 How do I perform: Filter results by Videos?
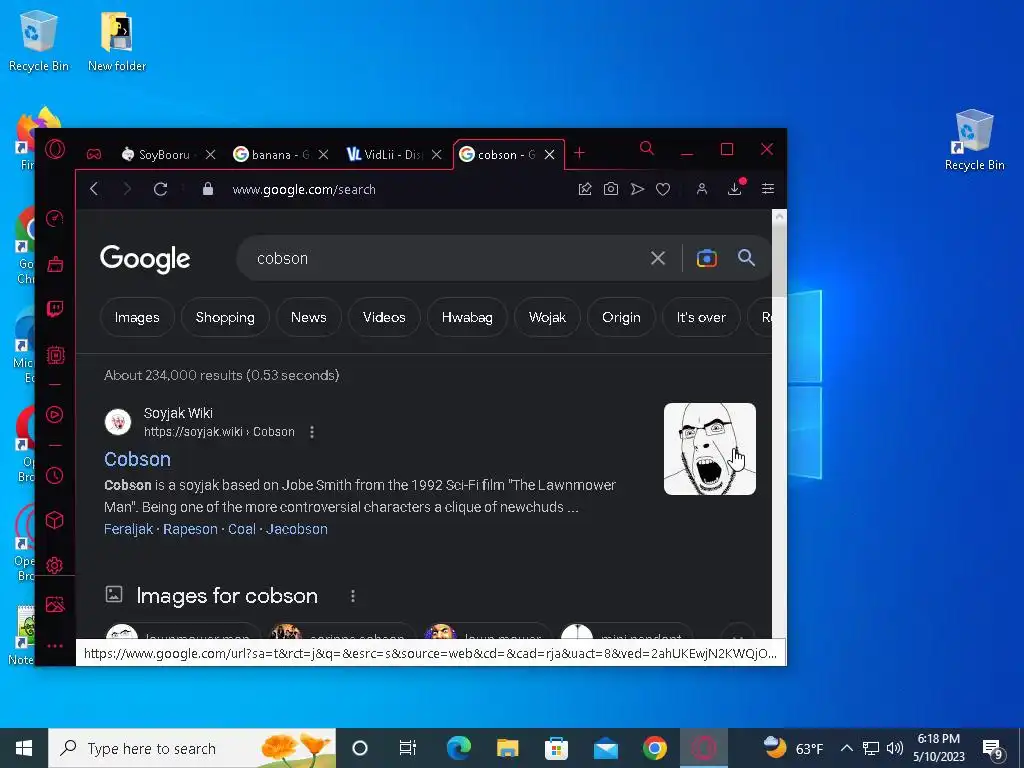click(x=384, y=317)
